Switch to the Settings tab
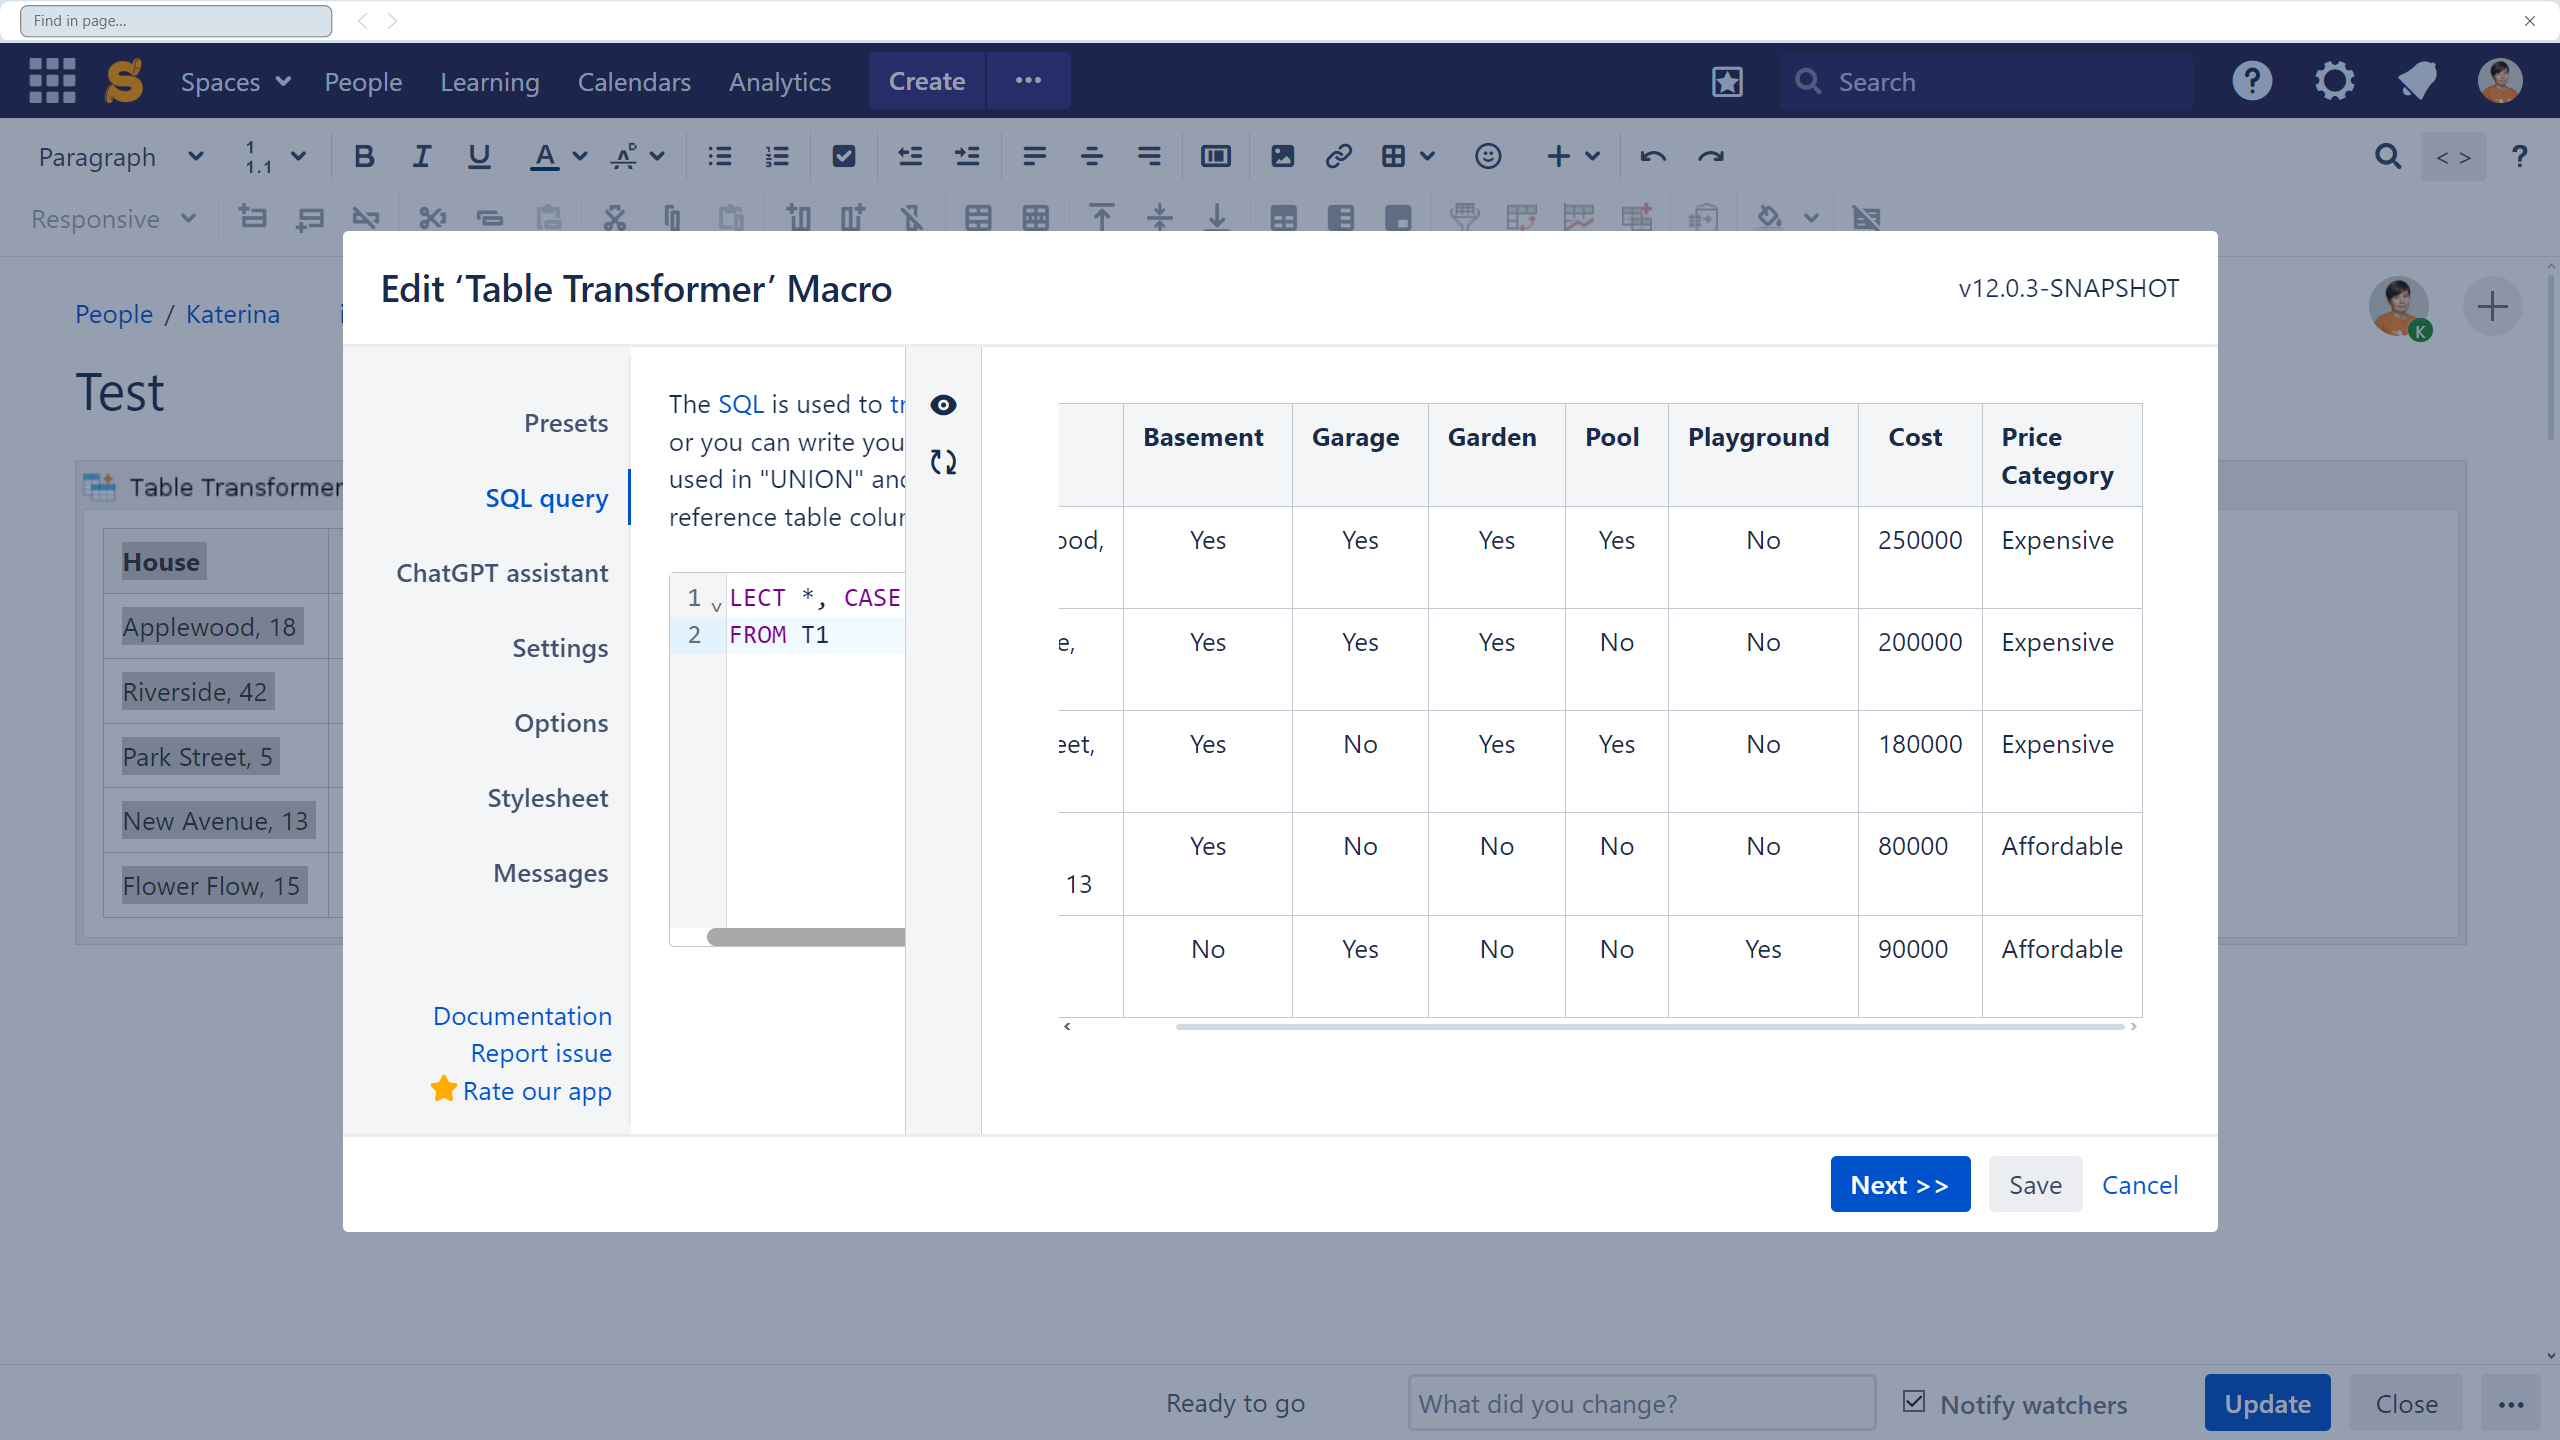The width and height of the screenshot is (2560, 1440). pyautogui.click(x=560, y=648)
